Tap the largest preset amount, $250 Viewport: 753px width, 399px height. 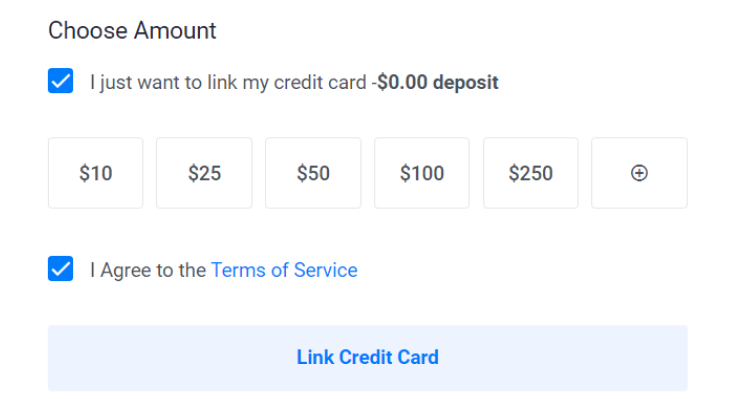(531, 173)
